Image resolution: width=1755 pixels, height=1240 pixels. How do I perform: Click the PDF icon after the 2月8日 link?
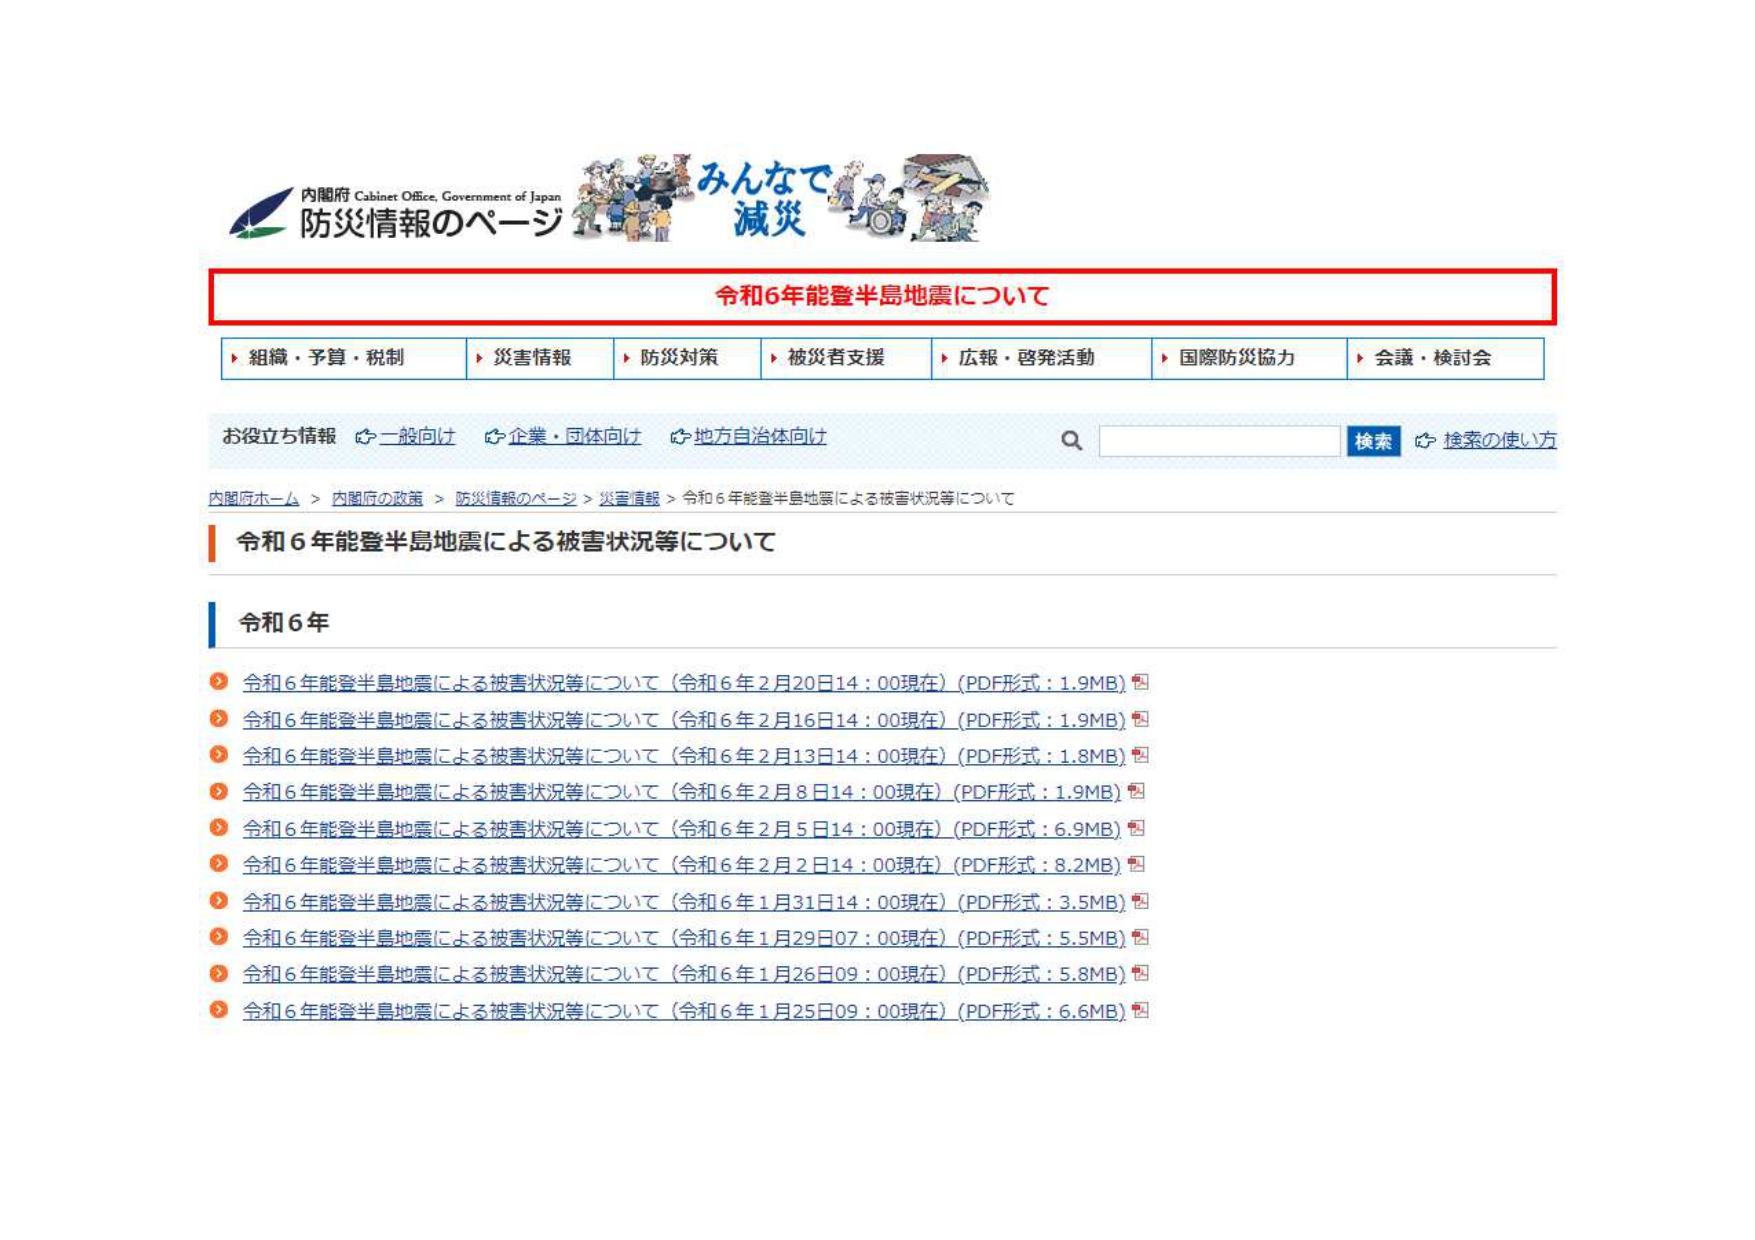[x=1136, y=791]
